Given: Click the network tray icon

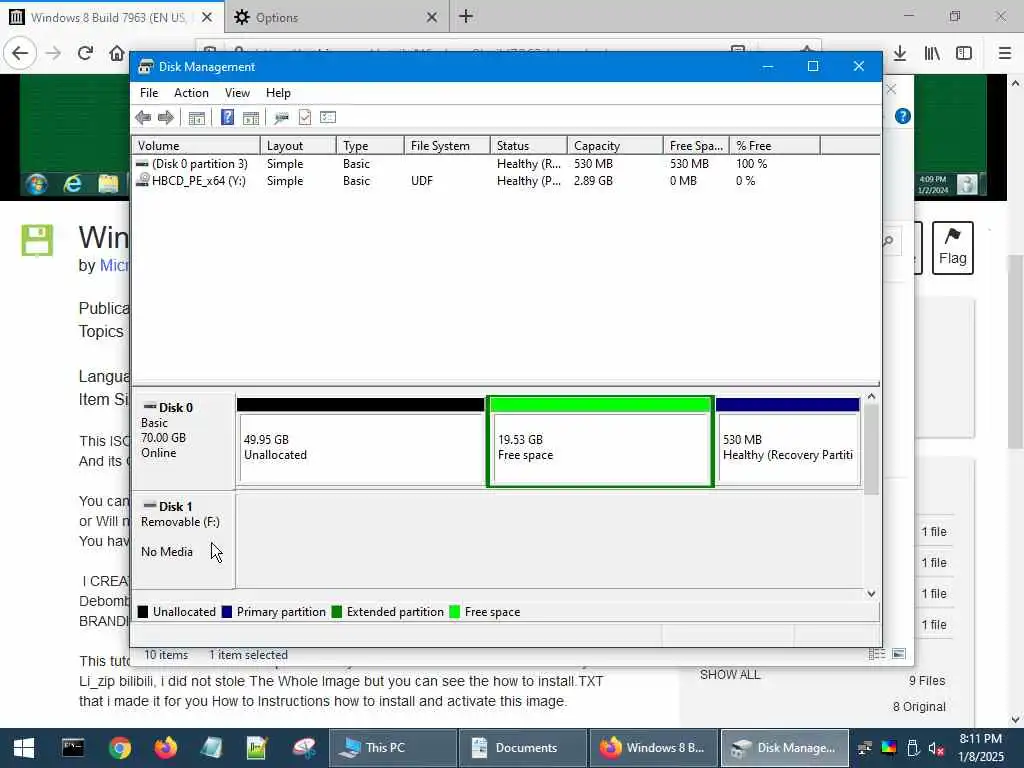Looking at the screenshot, I should click(865, 748).
